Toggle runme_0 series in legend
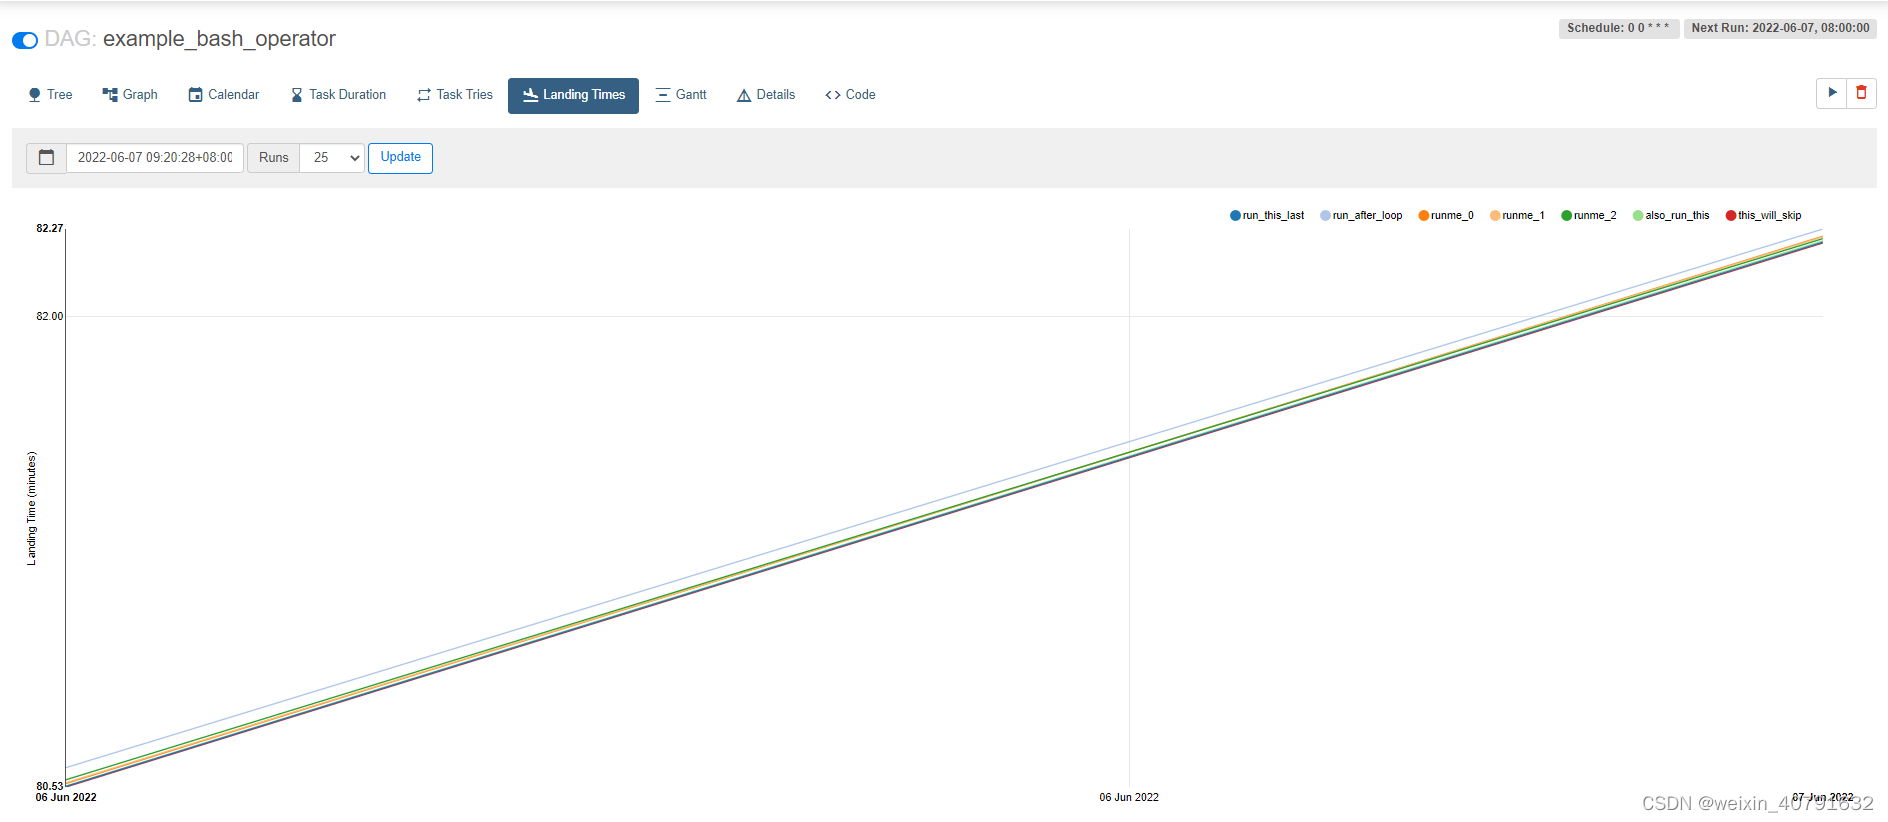Image resolution: width=1888 pixels, height=822 pixels. coord(1446,215)
